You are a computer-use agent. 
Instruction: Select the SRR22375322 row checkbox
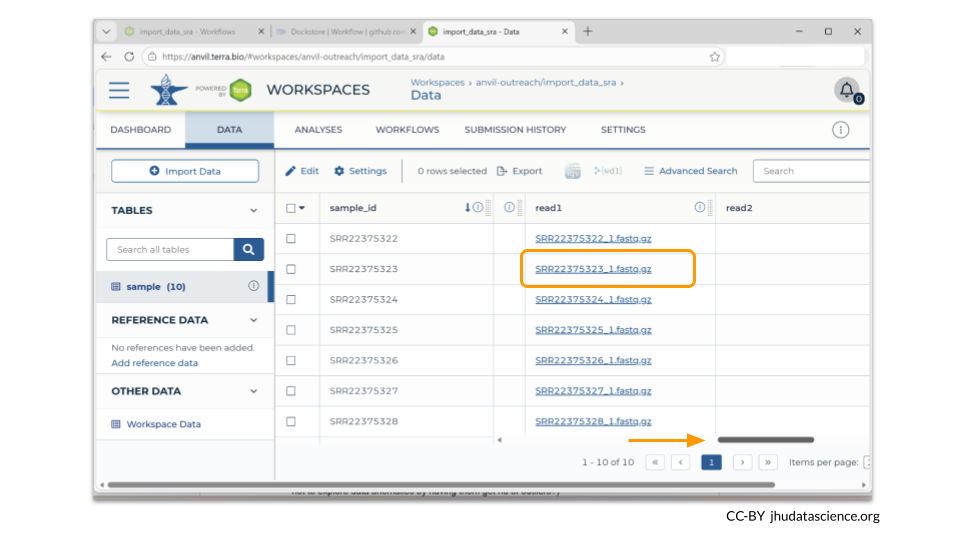click(291, 238)
